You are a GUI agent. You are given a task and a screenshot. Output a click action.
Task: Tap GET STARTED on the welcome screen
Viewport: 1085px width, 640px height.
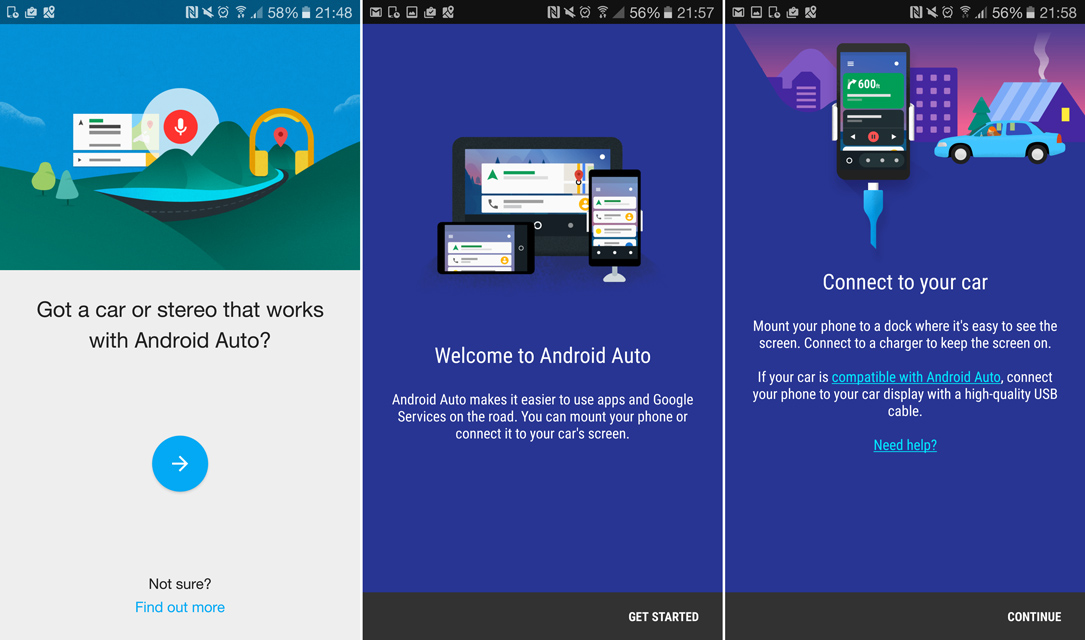click(x=663, y=616)
